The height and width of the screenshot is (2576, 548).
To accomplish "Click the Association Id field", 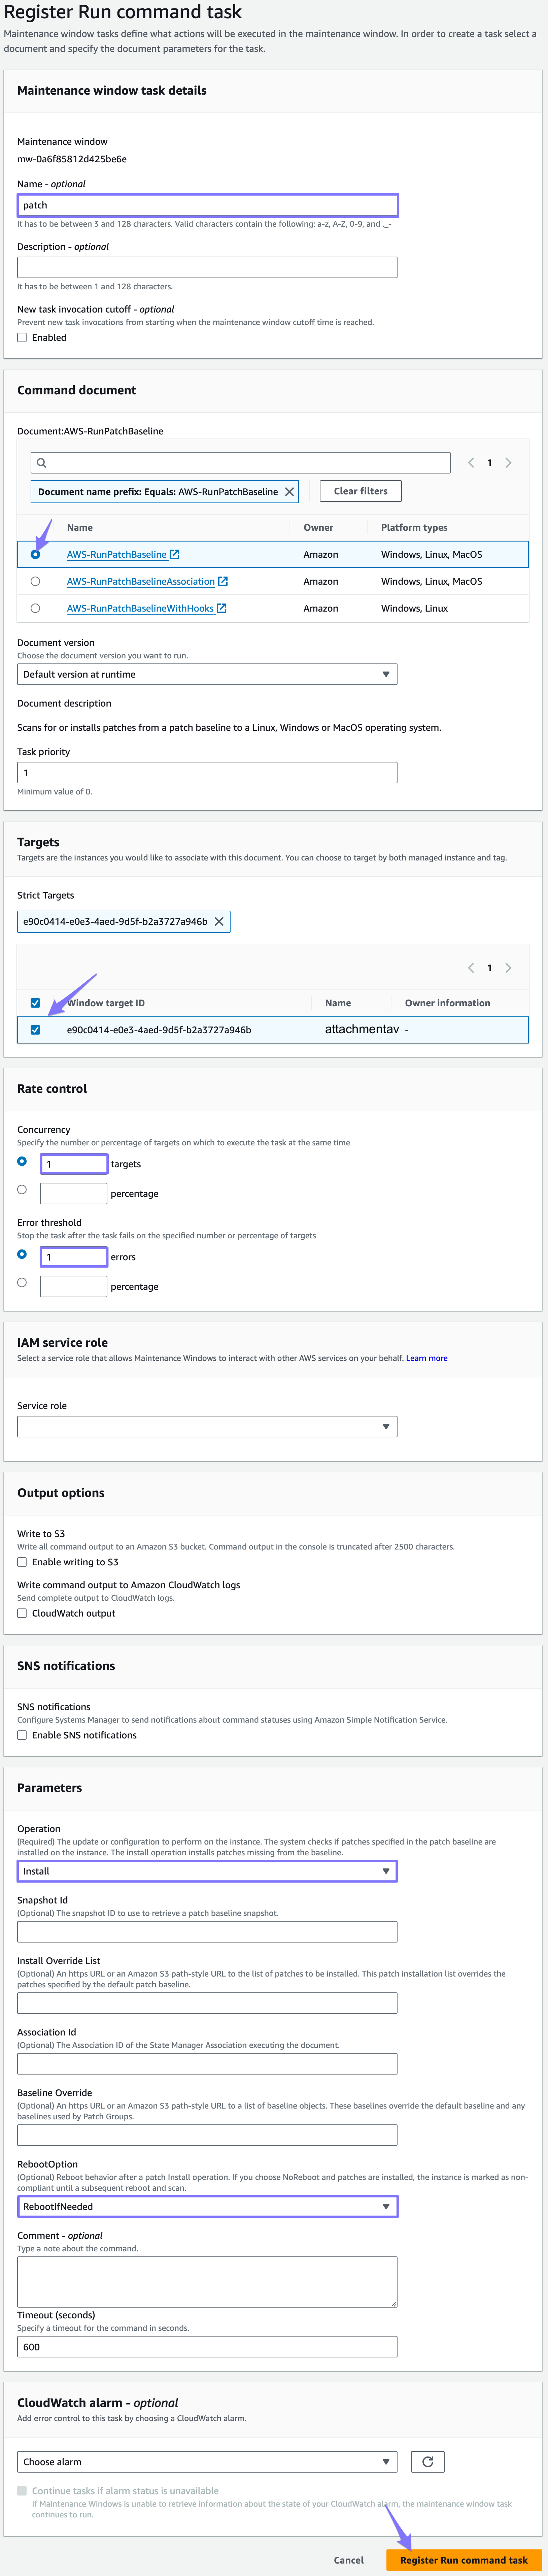I will click(x=207, y=2064).
